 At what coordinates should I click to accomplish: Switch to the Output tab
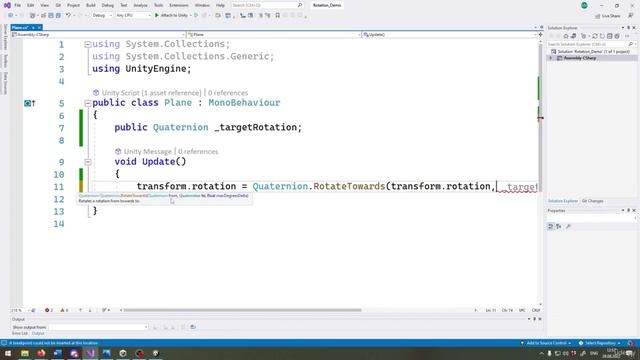[38, 333]
